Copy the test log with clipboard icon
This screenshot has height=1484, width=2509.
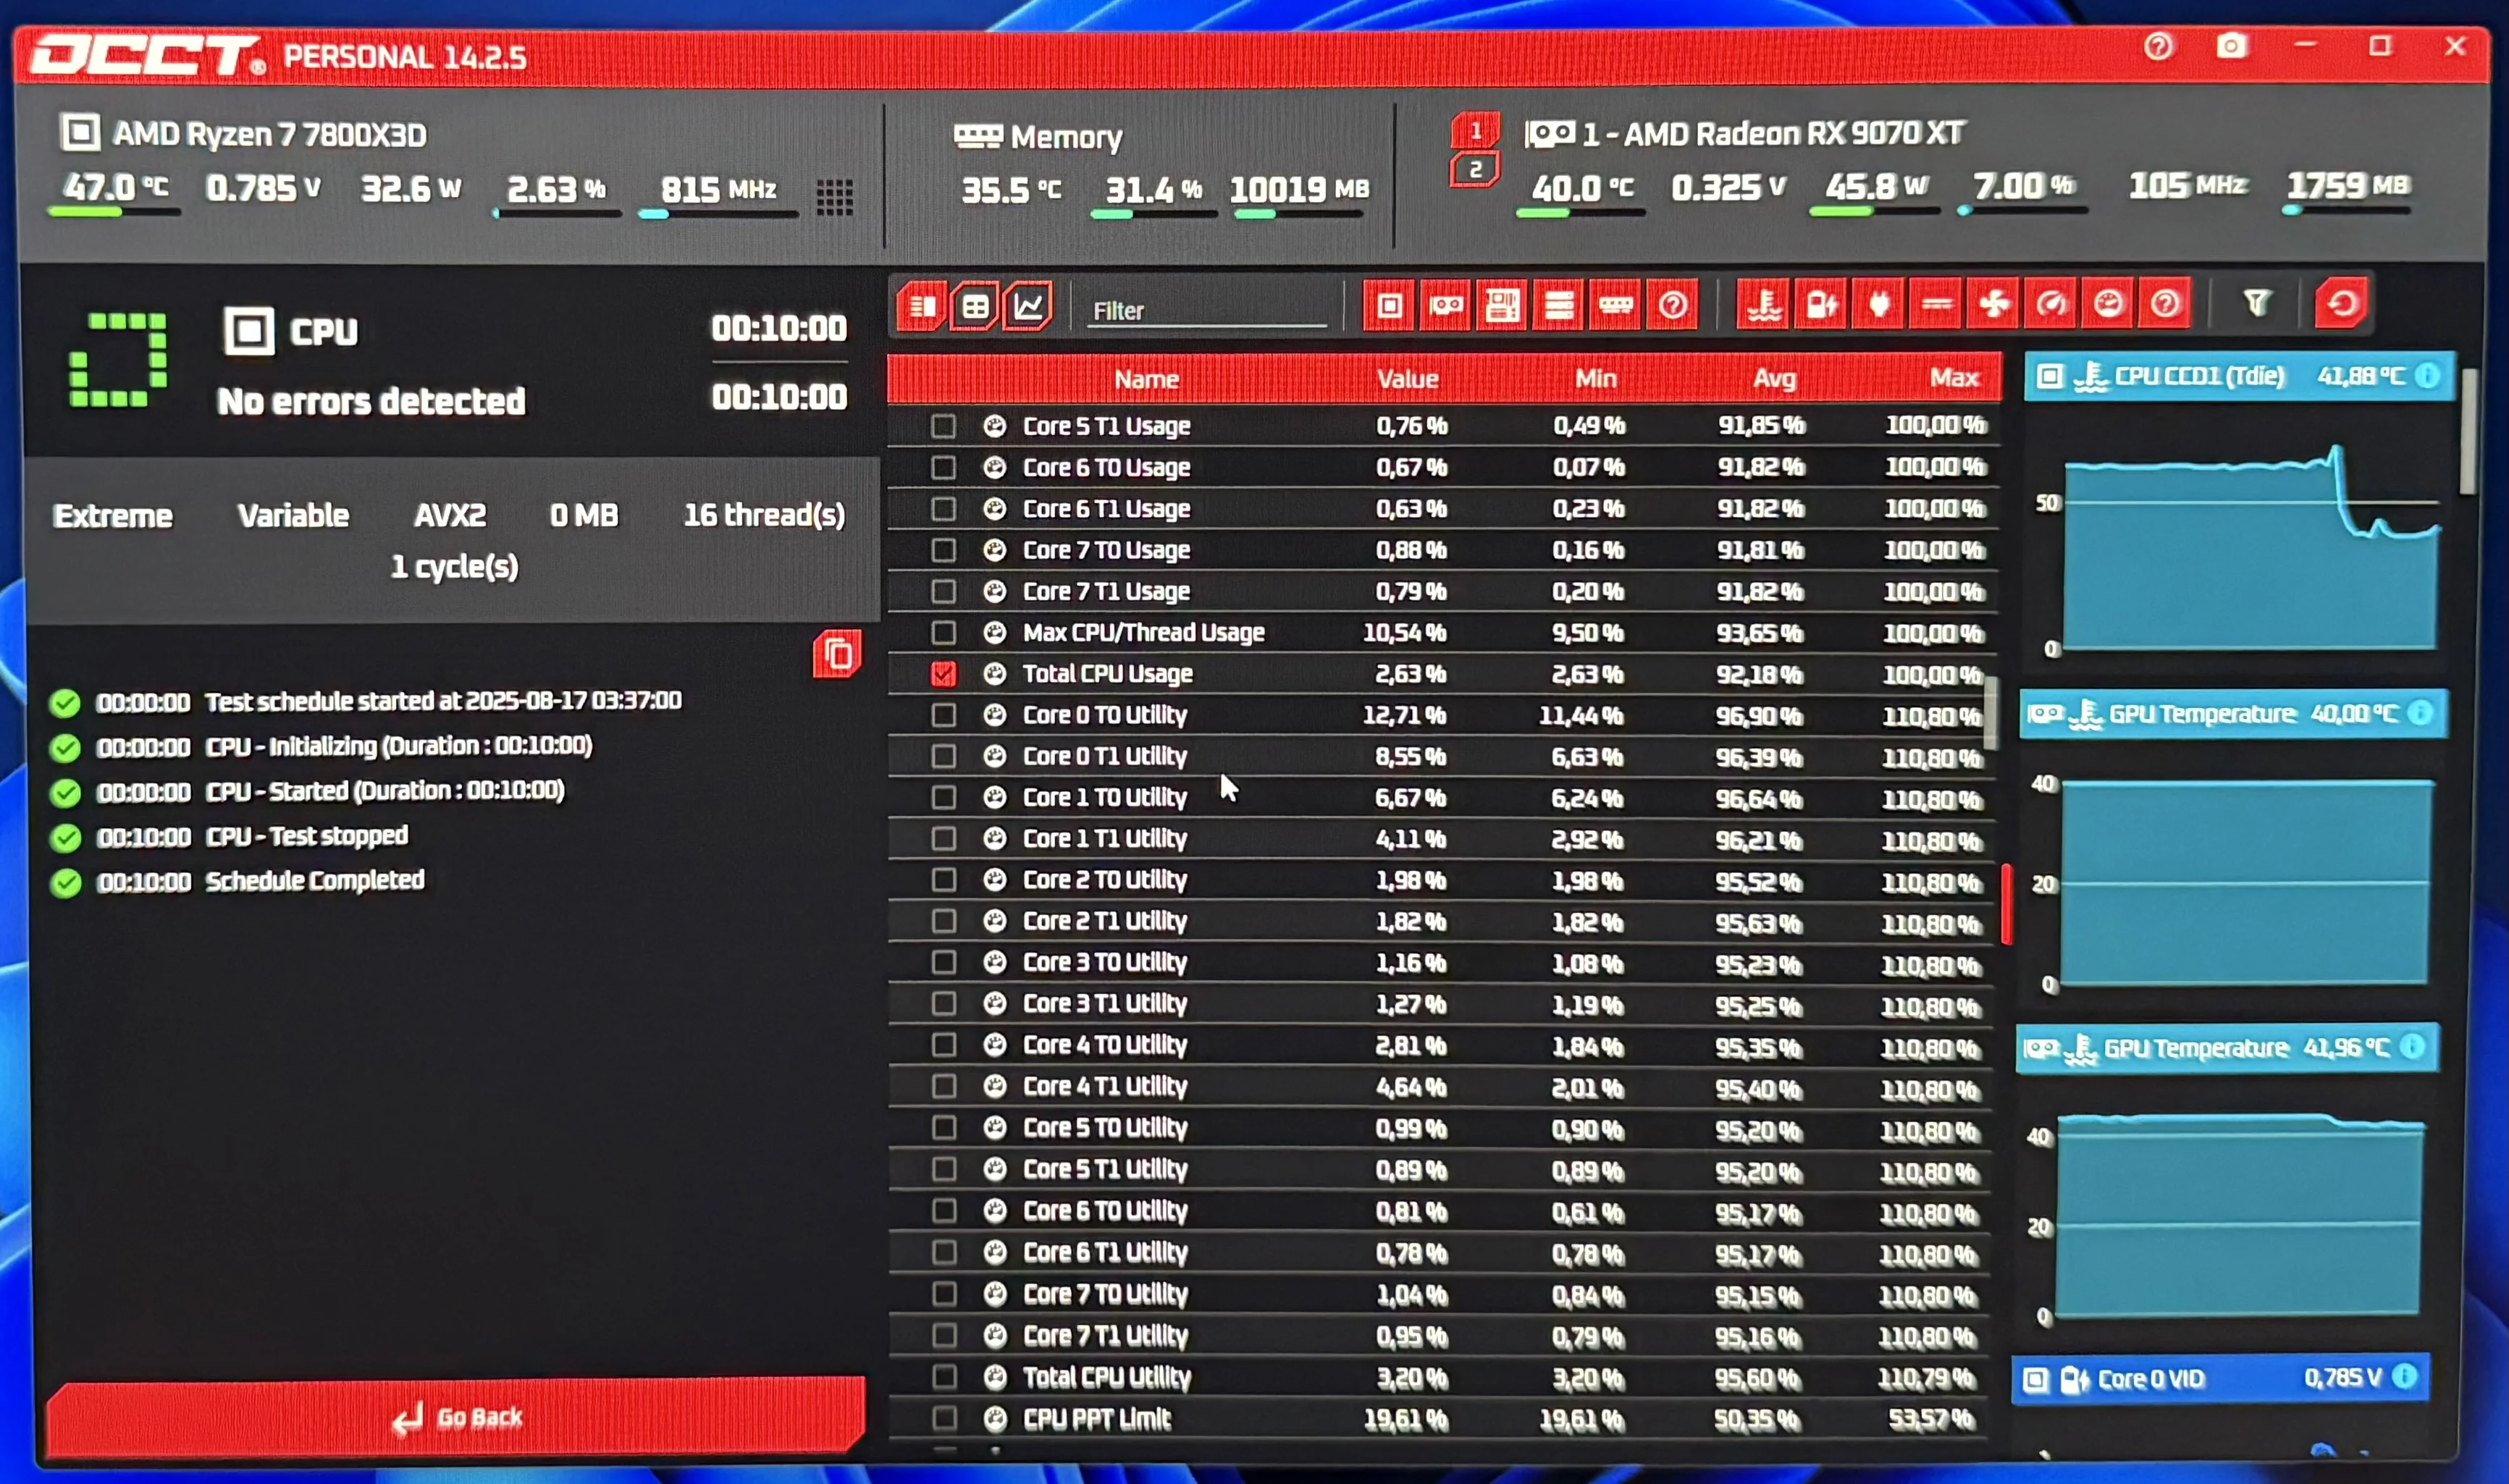click(838, 655)
